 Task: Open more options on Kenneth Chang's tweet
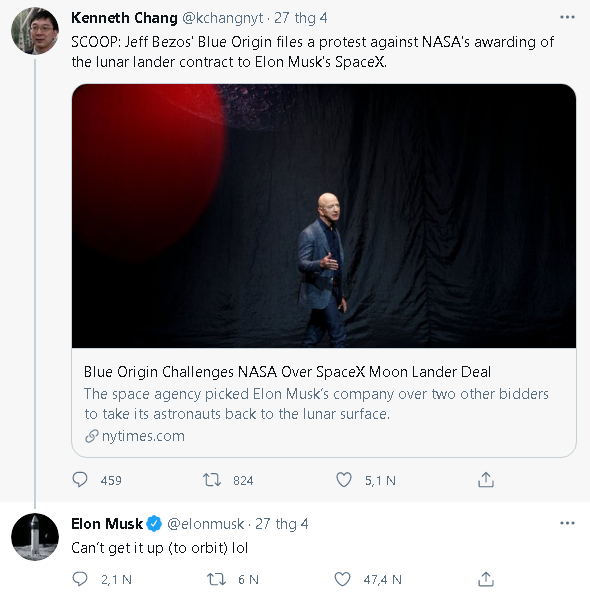(x=567, y=17)
